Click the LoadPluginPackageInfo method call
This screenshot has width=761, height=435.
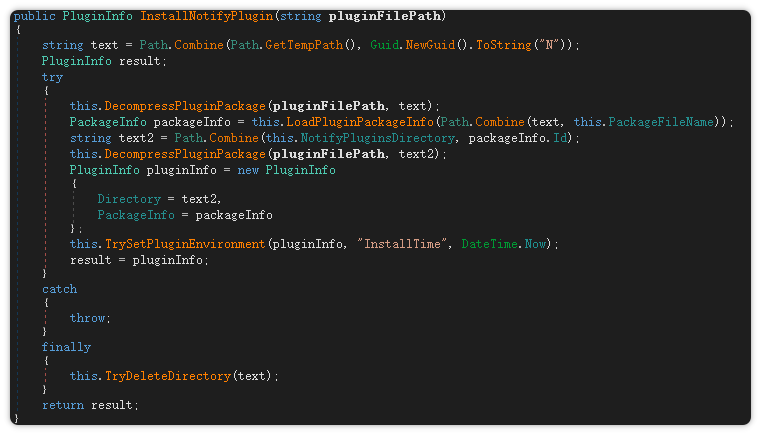coord(356,122)
